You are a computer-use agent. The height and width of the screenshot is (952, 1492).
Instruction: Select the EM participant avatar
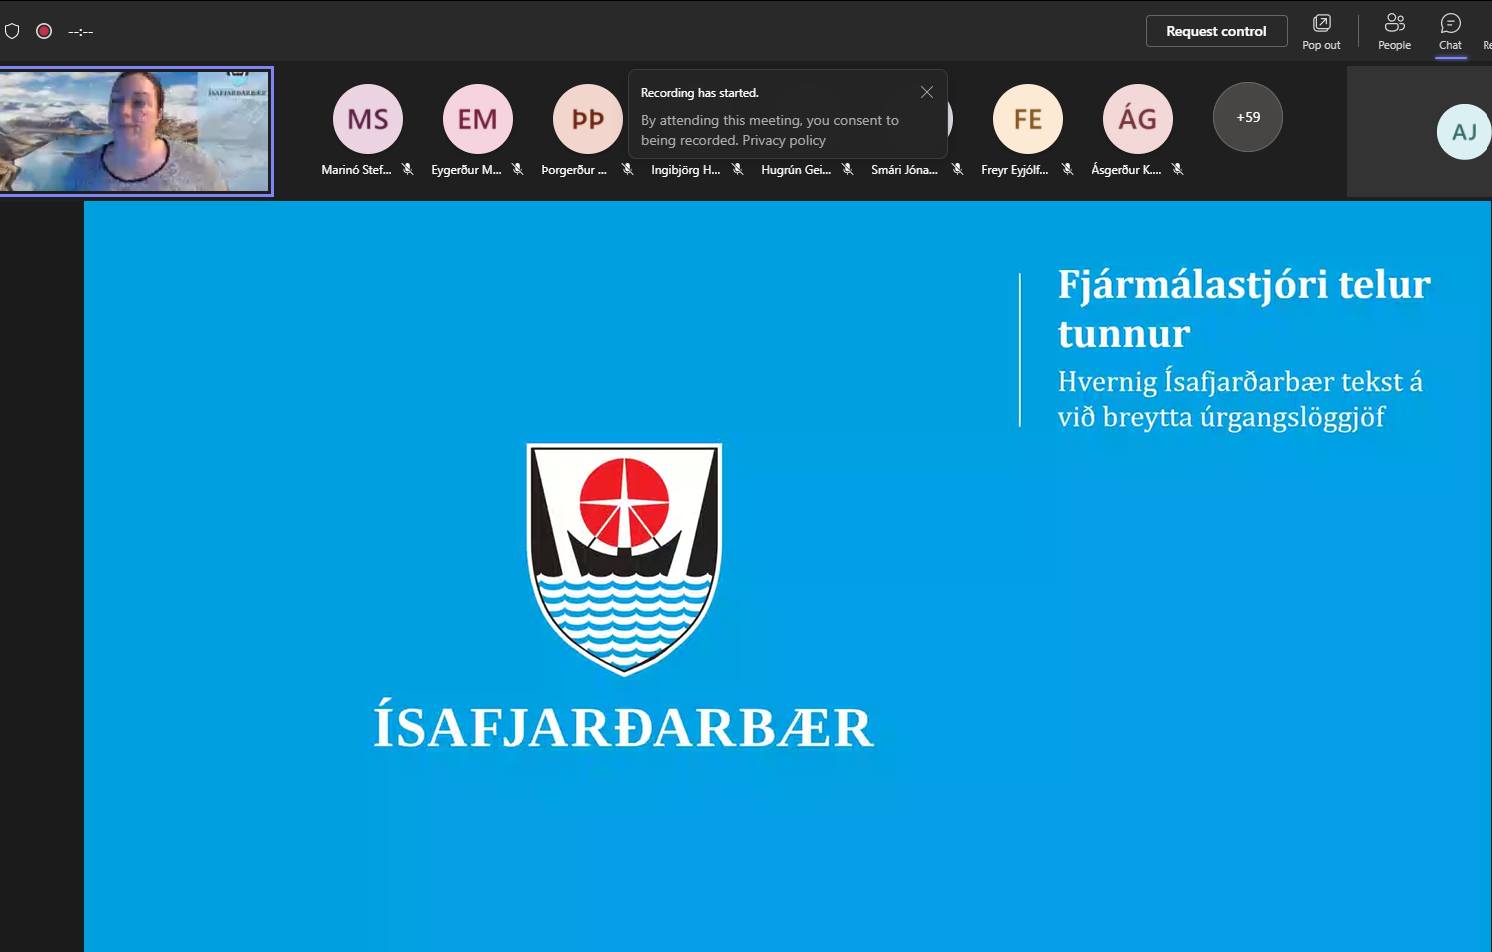(x=478, y=119)
